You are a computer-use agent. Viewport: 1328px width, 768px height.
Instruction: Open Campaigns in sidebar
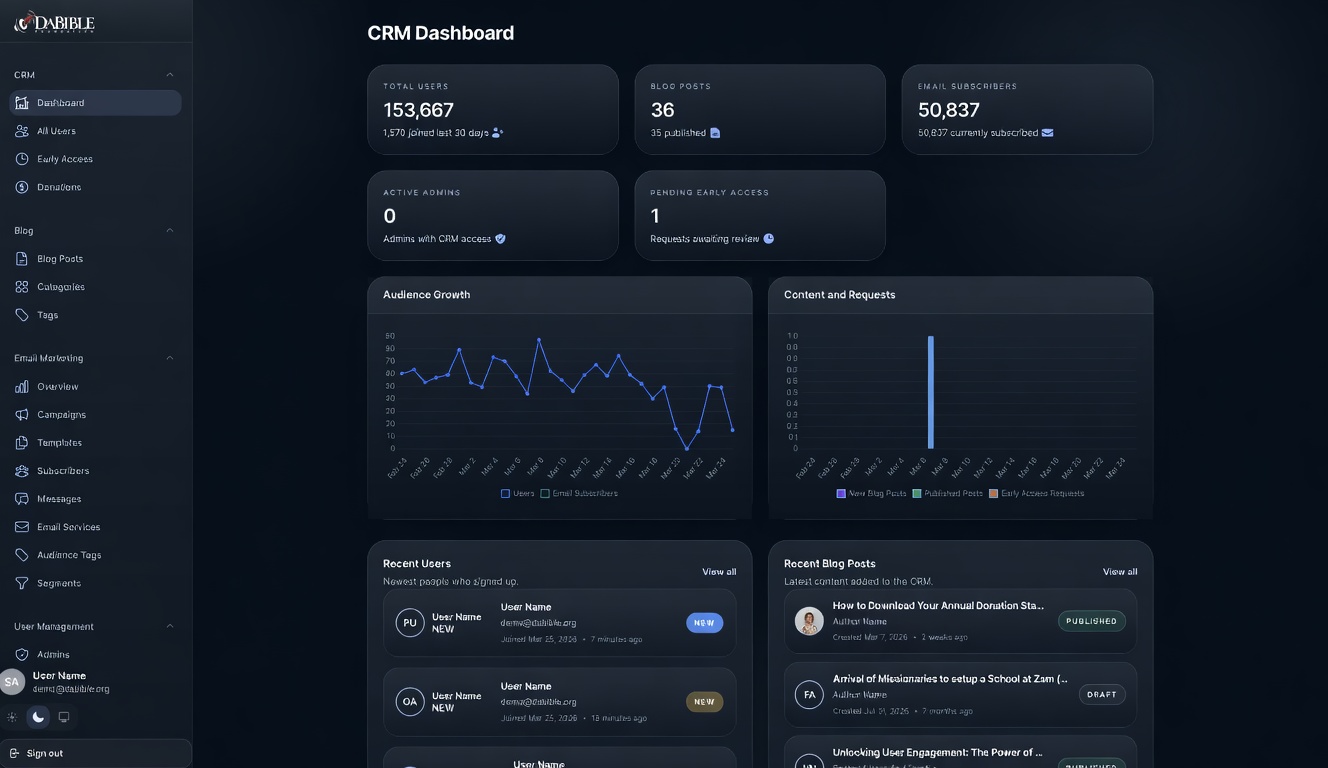(95, 415)
